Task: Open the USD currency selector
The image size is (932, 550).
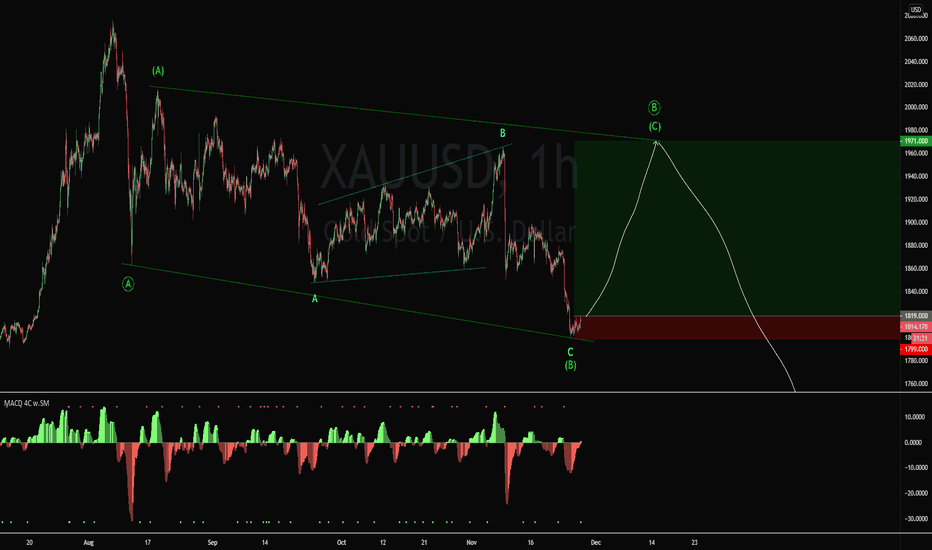Action: 916,9
